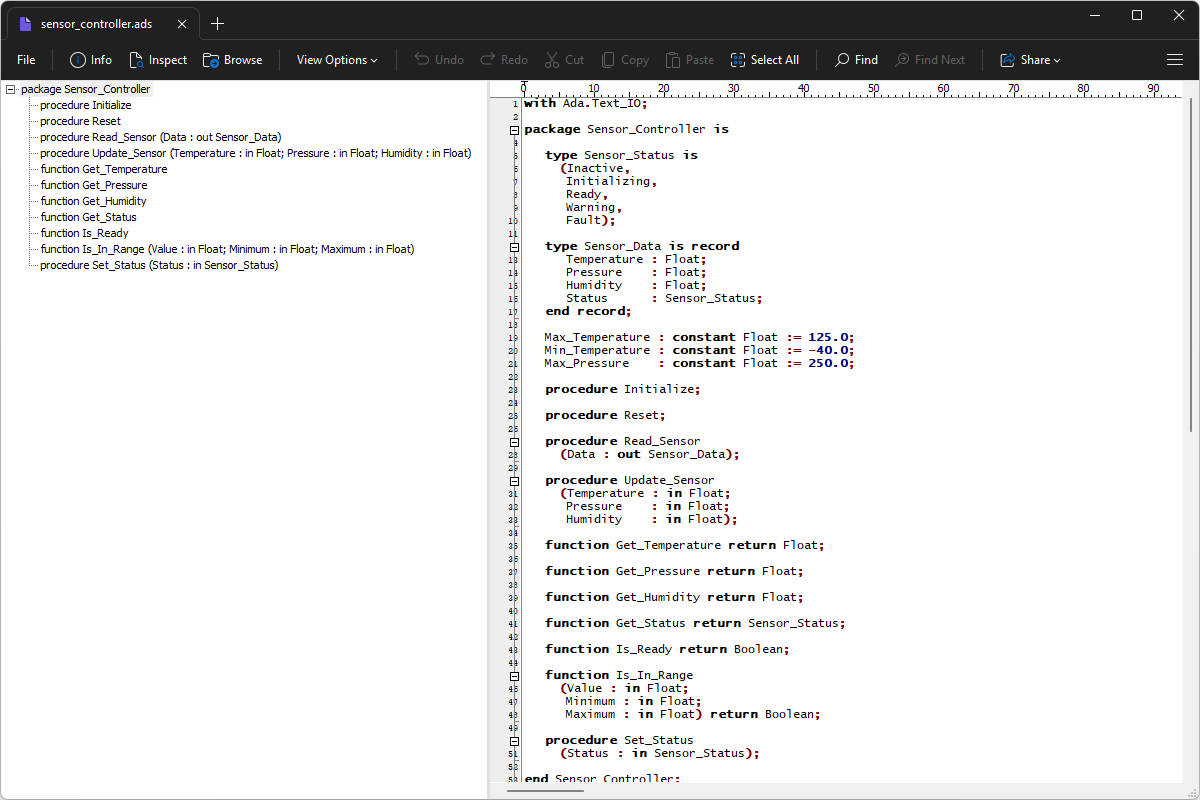Click the vertical scrollbar in code editor
The height and width of the screenshot is (800, 1200).
click(x=1190, y=265)
